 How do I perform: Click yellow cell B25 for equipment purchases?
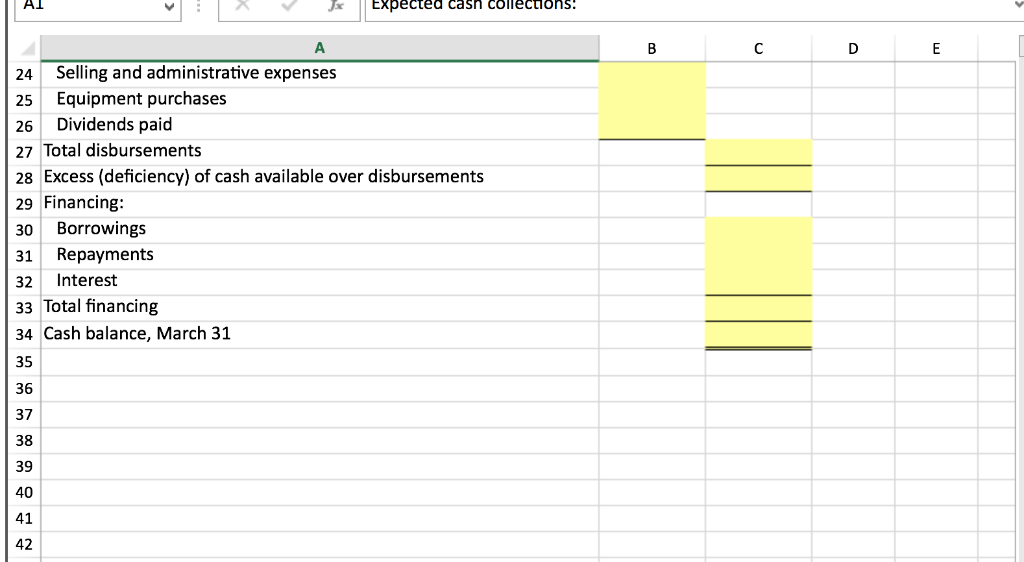(652, 101)
